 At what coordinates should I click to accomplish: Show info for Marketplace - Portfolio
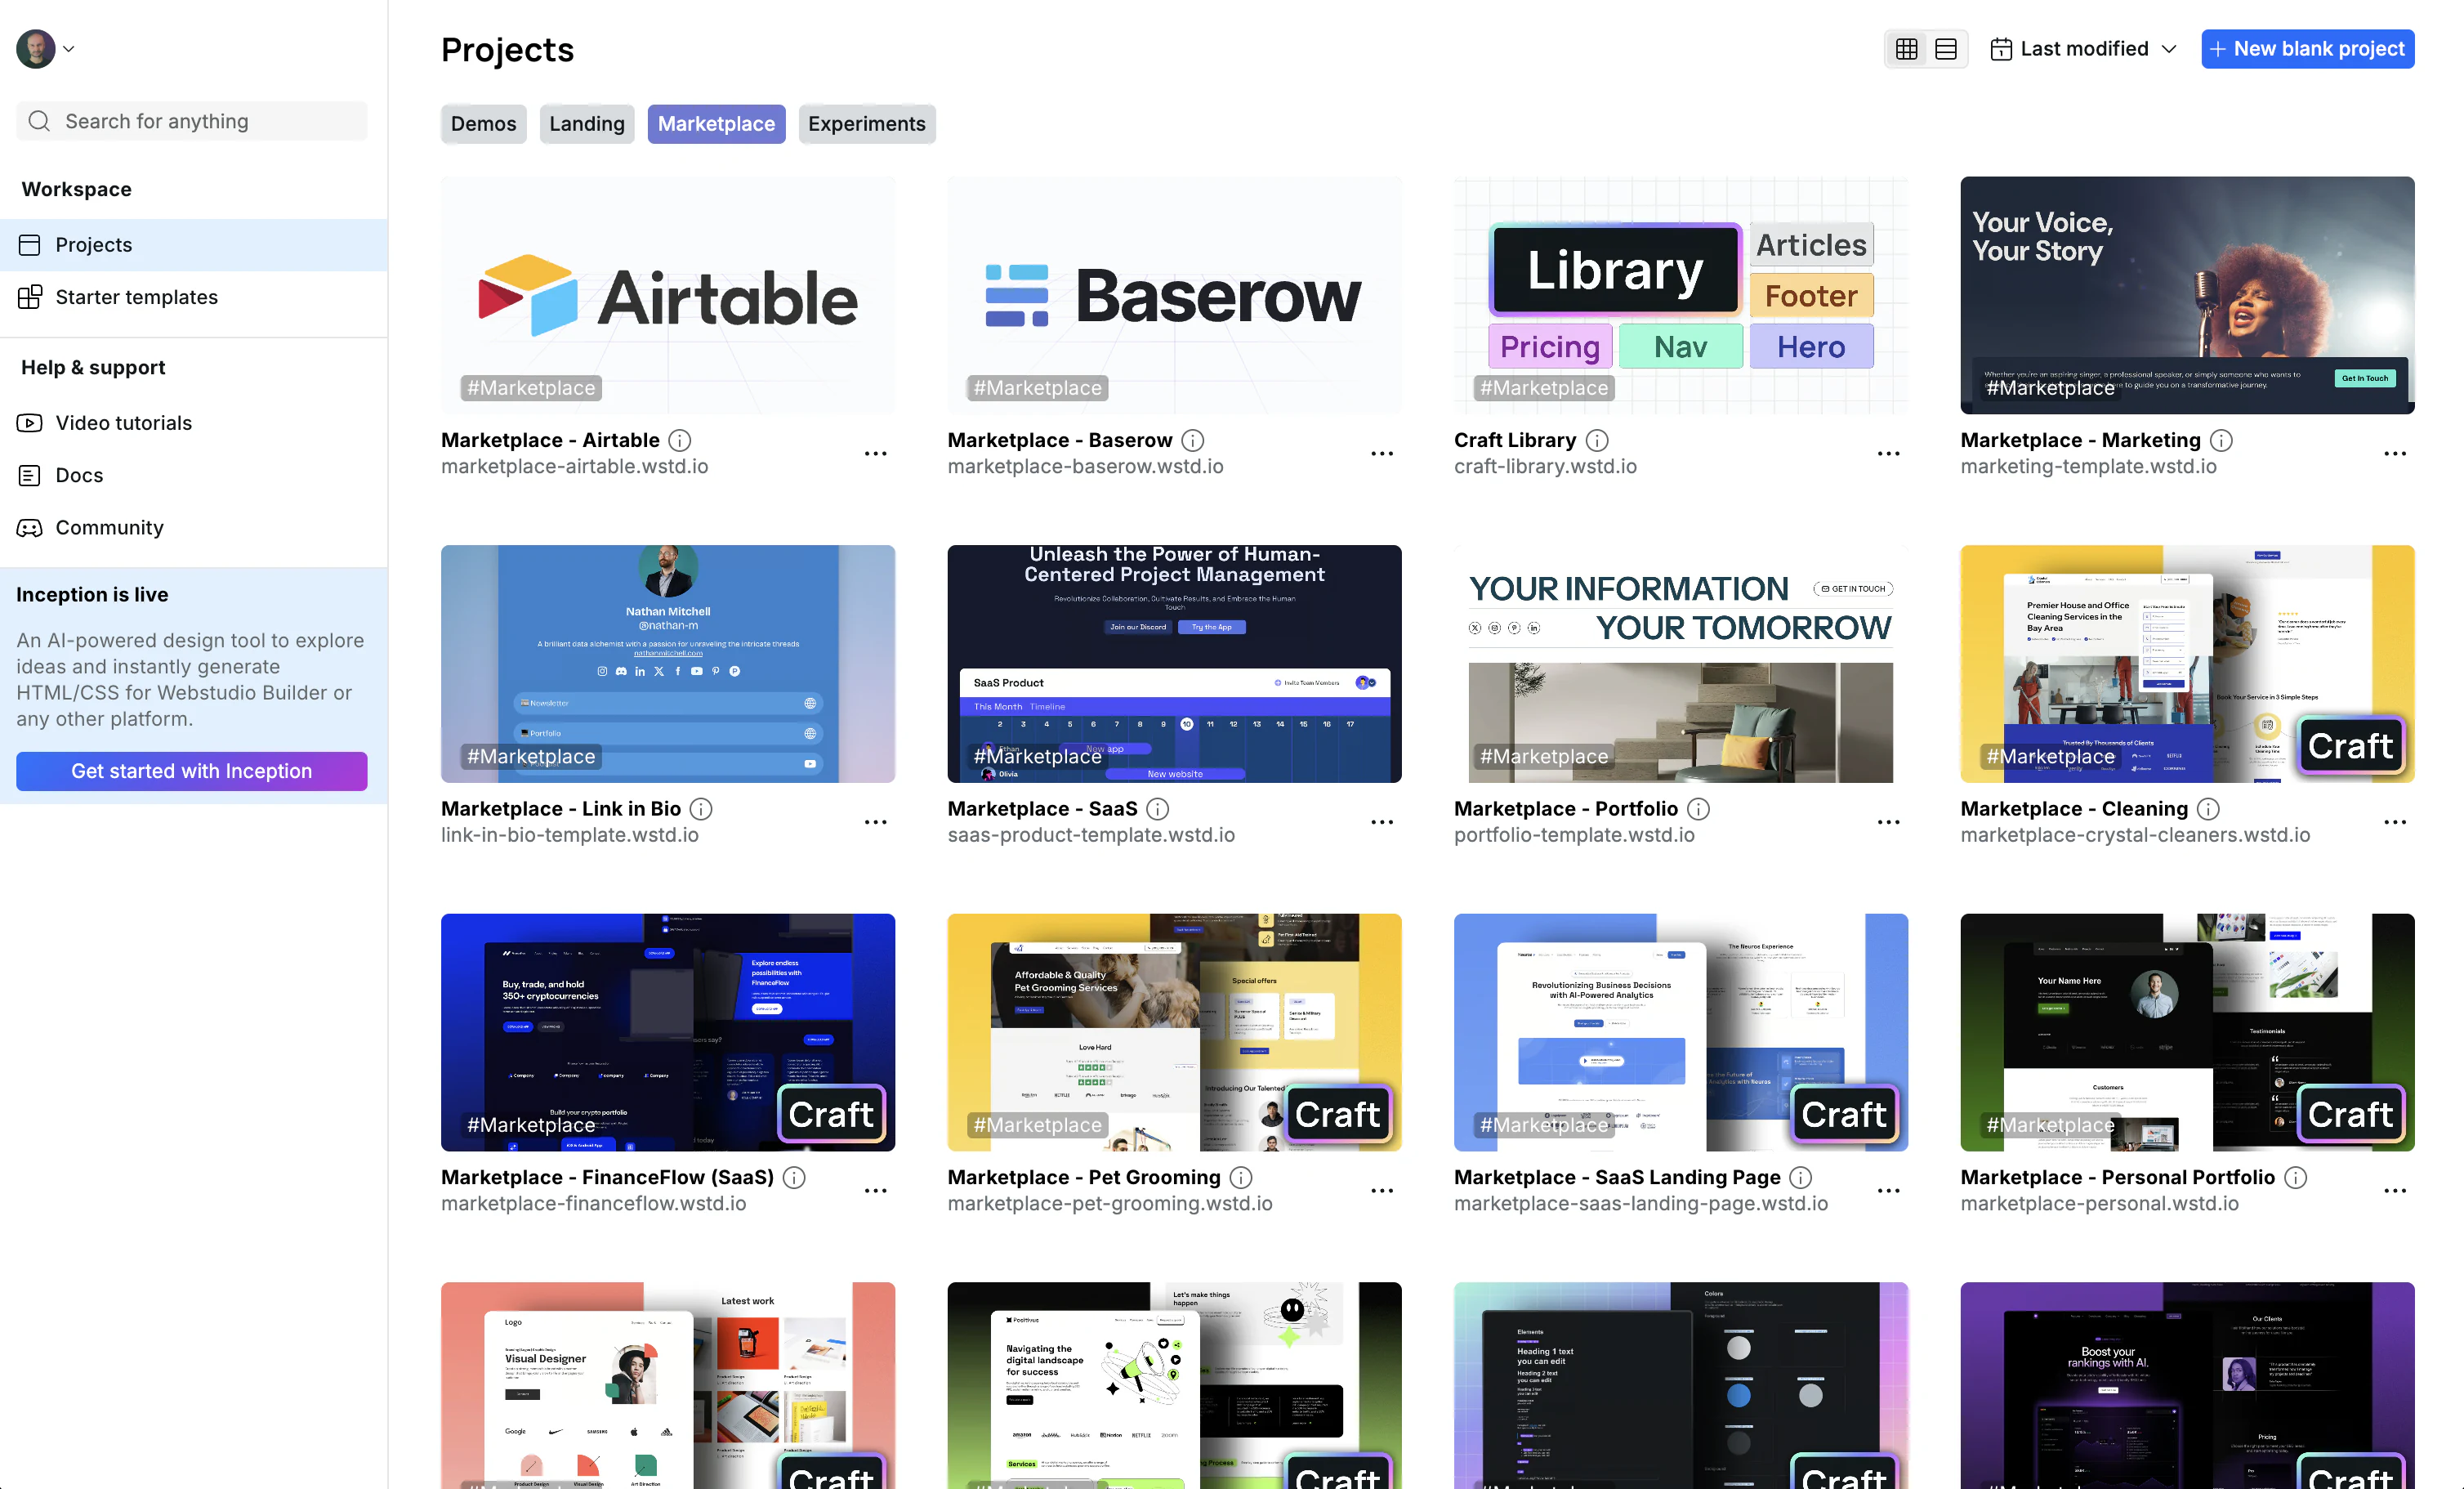[1698, 809]
